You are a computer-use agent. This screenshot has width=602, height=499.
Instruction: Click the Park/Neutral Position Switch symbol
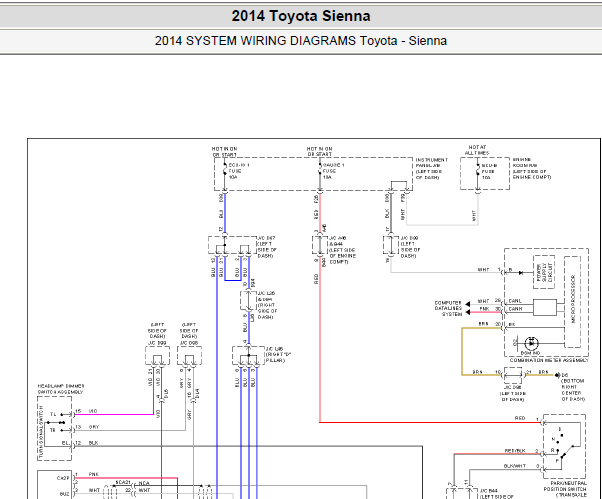tap(564, 446)
